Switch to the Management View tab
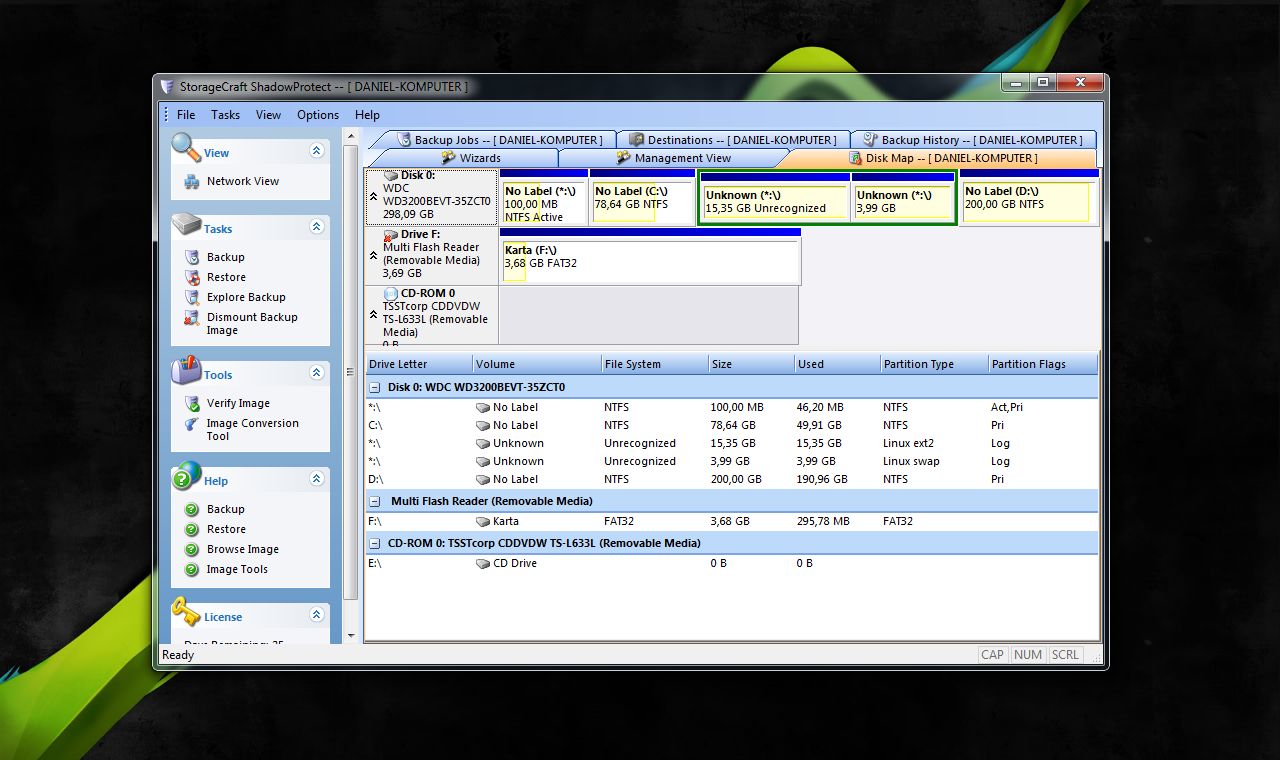 coord(673,158)
